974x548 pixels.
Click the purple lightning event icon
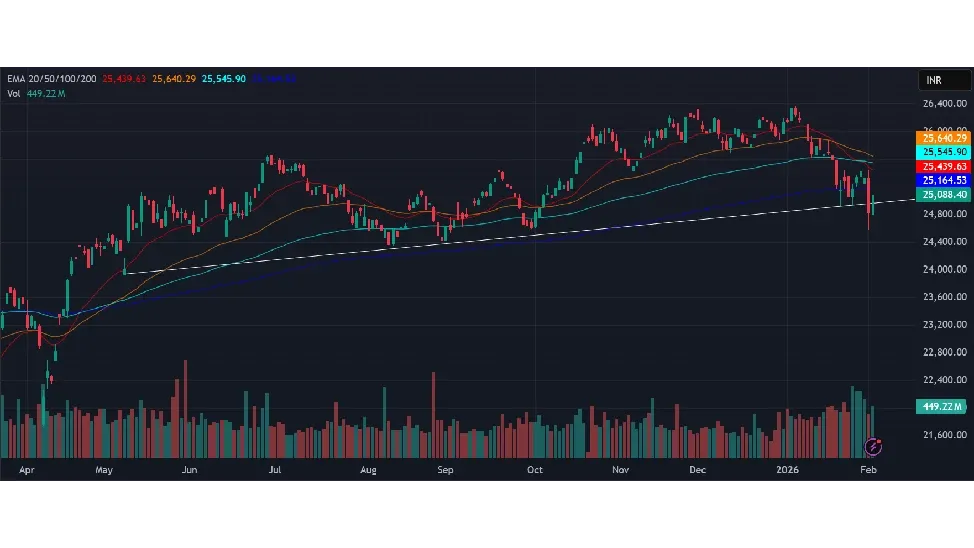873,446
